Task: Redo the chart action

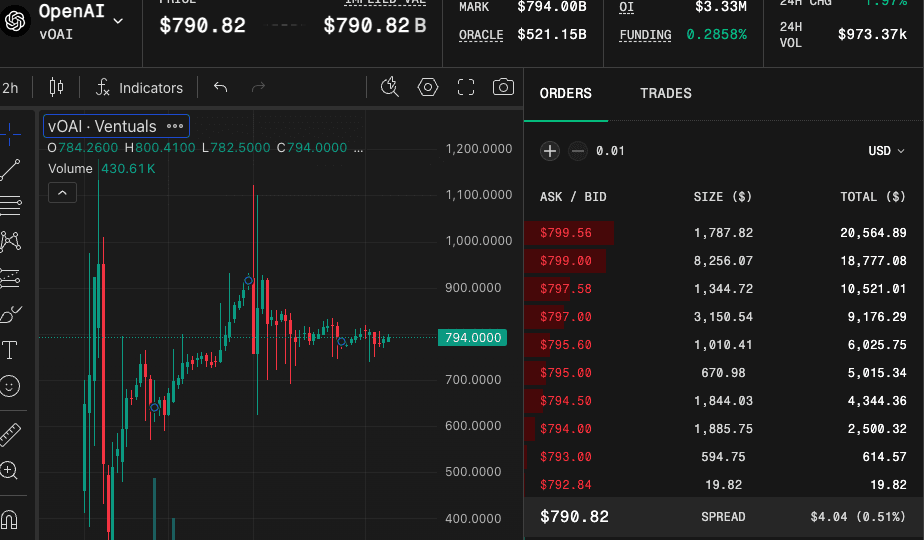Action: click(x=258, y=87)
